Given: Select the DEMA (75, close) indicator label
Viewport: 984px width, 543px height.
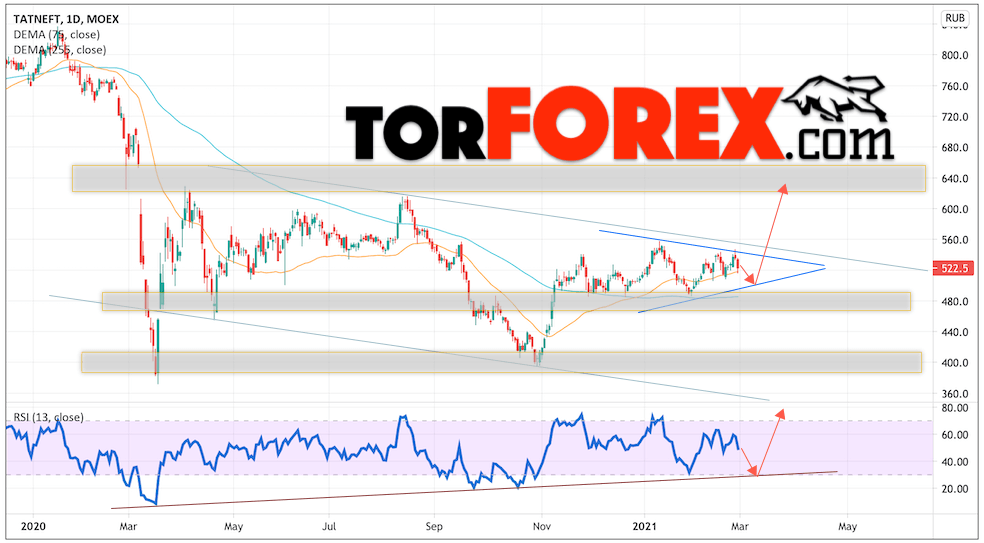Looking at the screenshot, I should [56, 35].
